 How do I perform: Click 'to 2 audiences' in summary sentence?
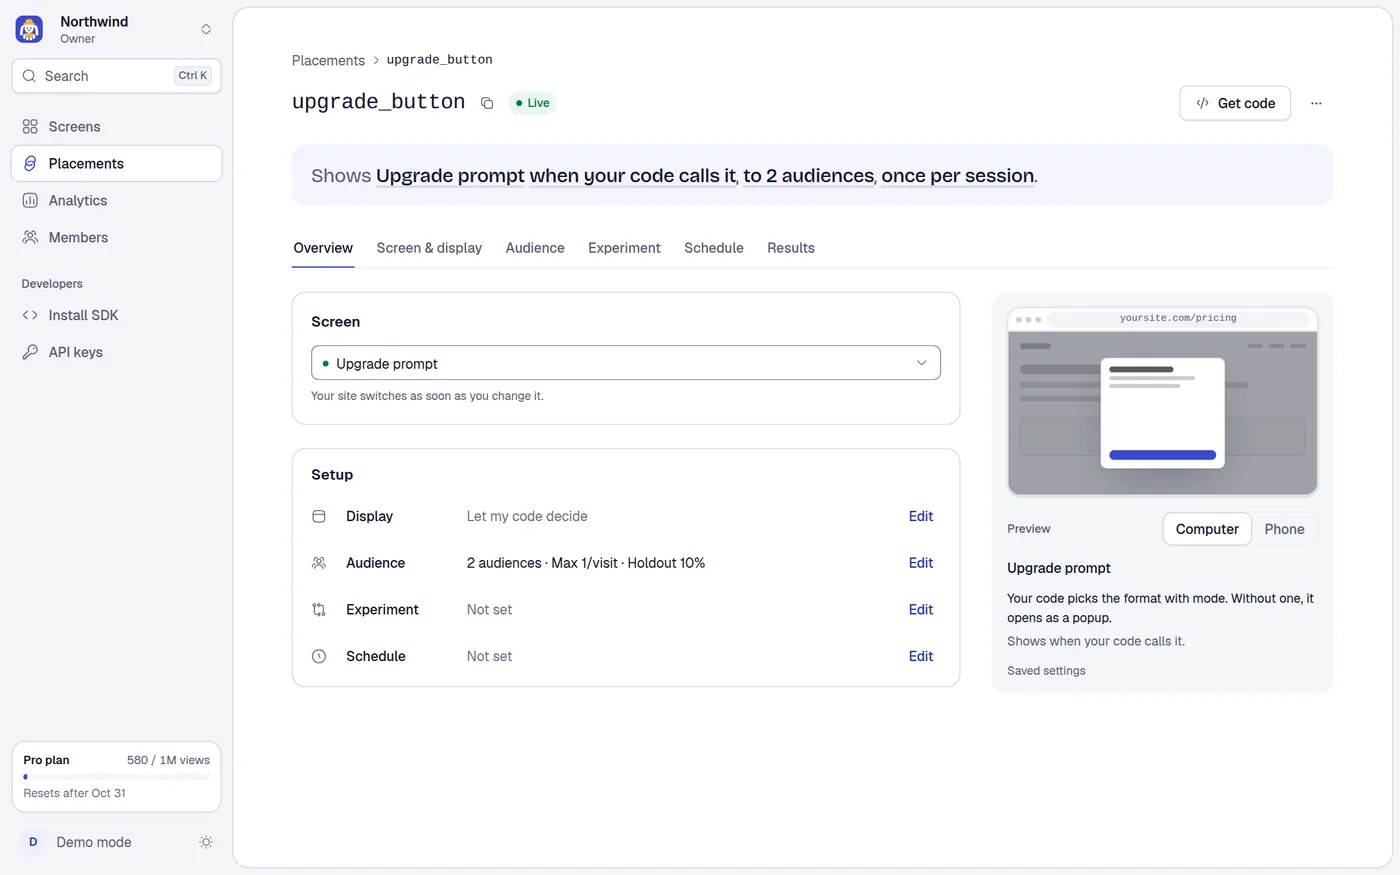click(x=809, y=176)
